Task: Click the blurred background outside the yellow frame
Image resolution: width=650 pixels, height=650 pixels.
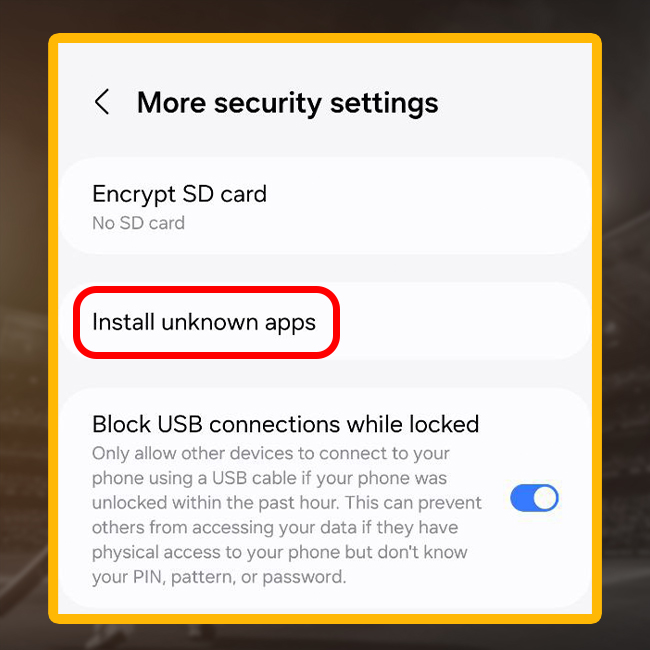Action: click(24, 332)
